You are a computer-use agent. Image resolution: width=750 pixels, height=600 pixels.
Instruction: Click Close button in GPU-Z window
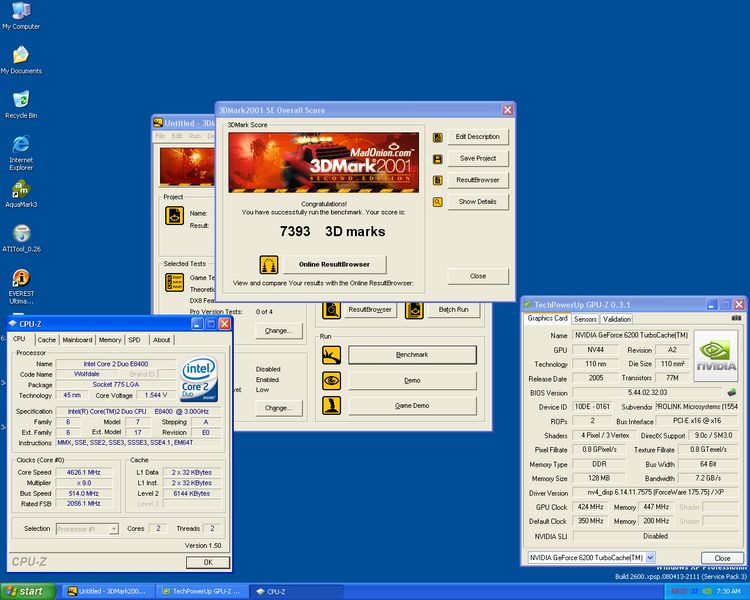click(x=722, y=558)
